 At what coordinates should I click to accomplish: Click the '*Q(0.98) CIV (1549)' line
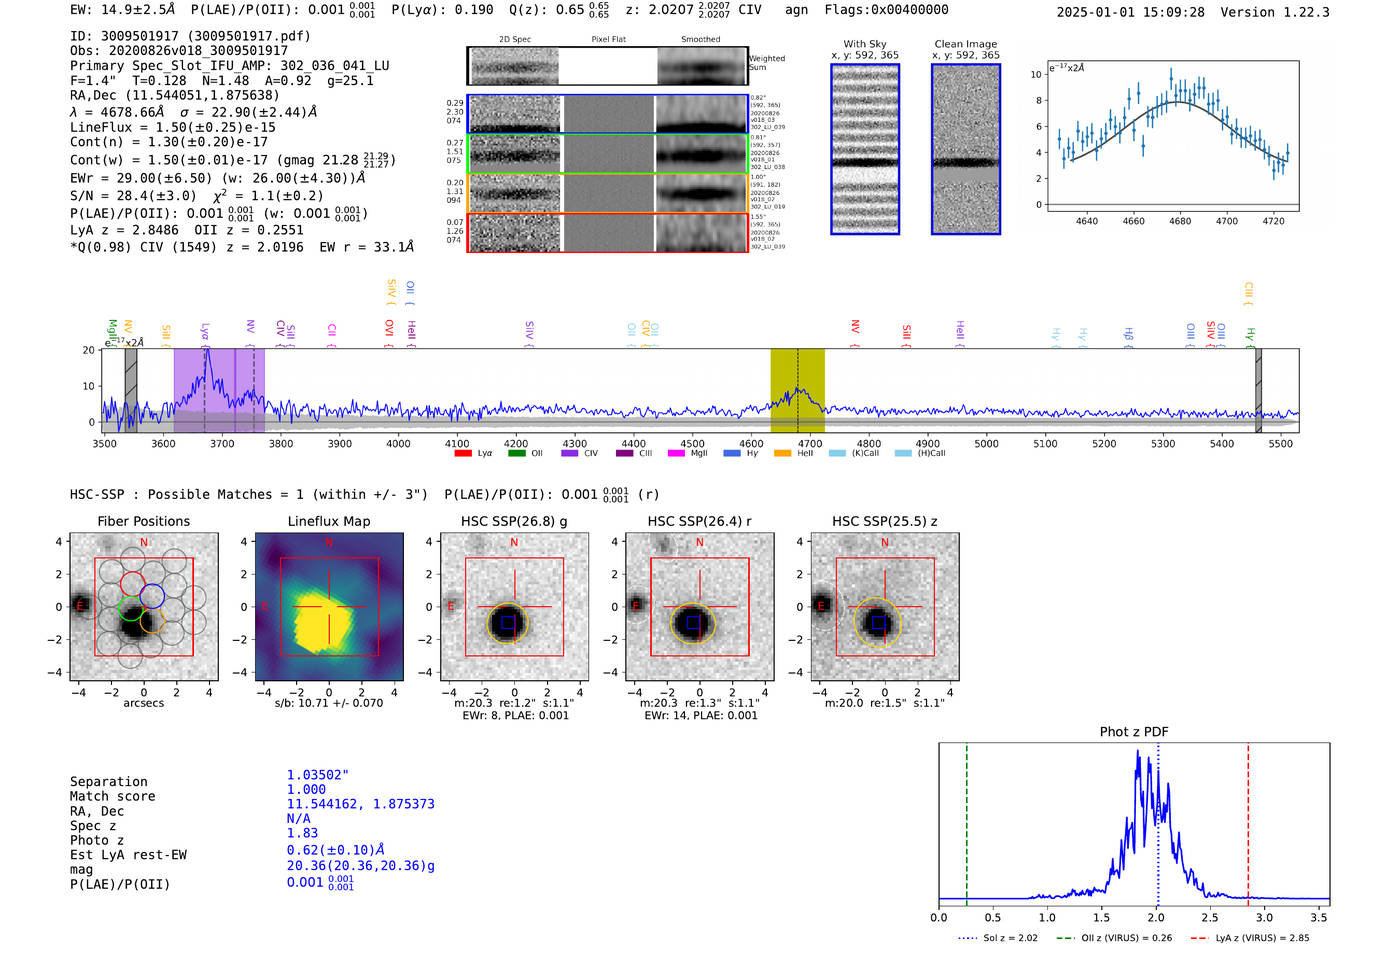point(242,247)
